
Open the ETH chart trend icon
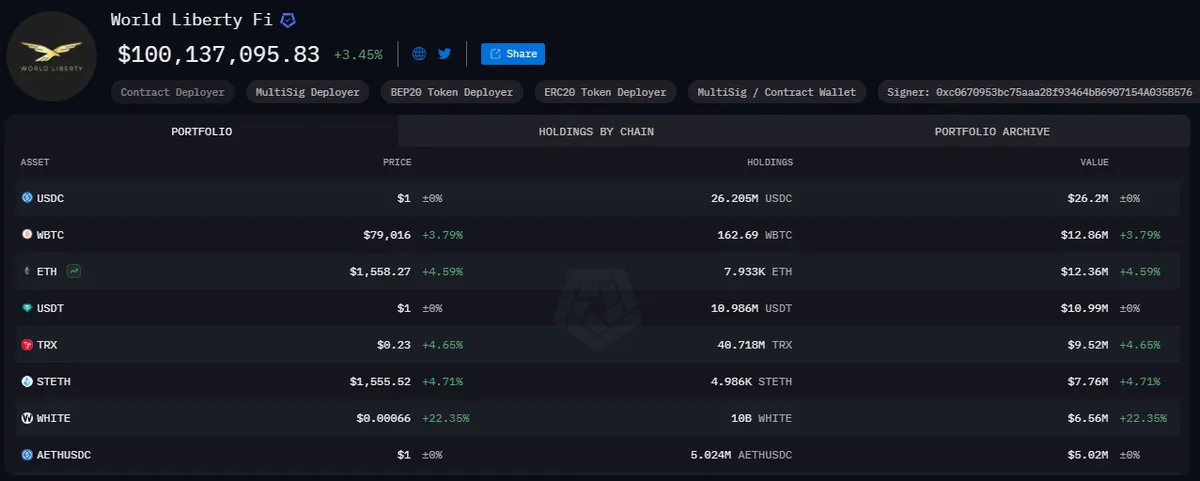pos(75,271)
